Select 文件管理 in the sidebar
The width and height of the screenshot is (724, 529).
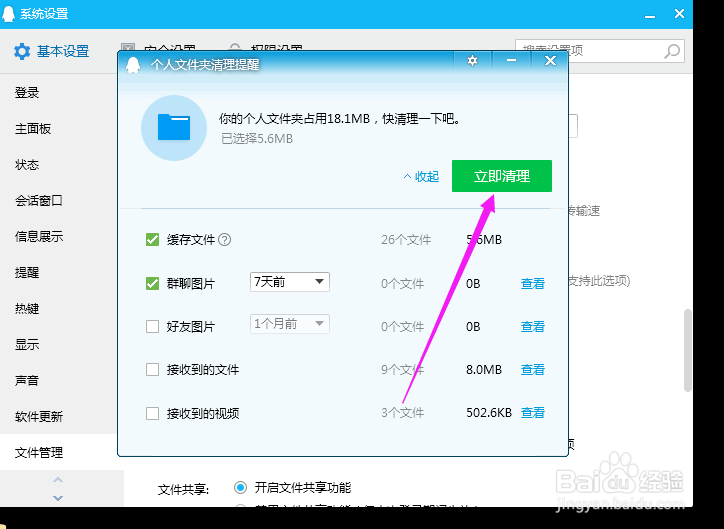tap(58, 453)
